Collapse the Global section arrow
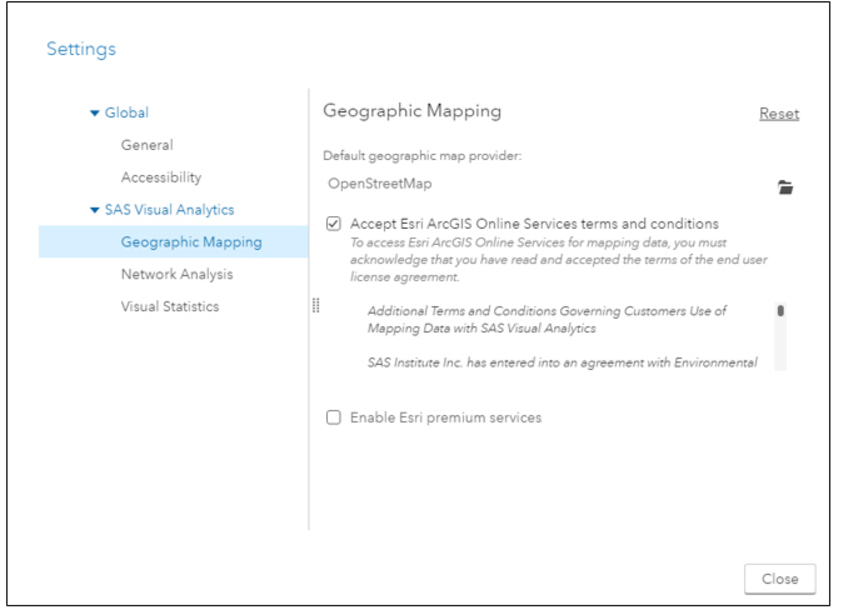 95,113
